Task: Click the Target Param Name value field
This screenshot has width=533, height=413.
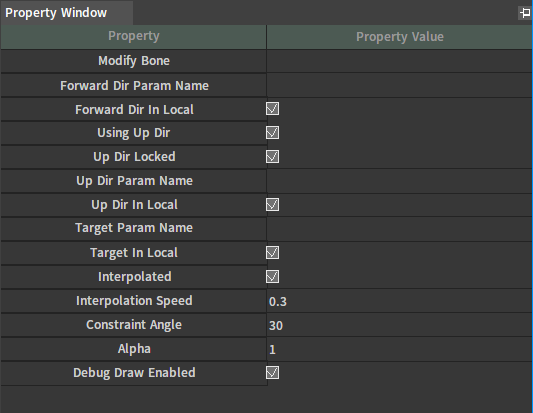Action: tap(400, 229)
